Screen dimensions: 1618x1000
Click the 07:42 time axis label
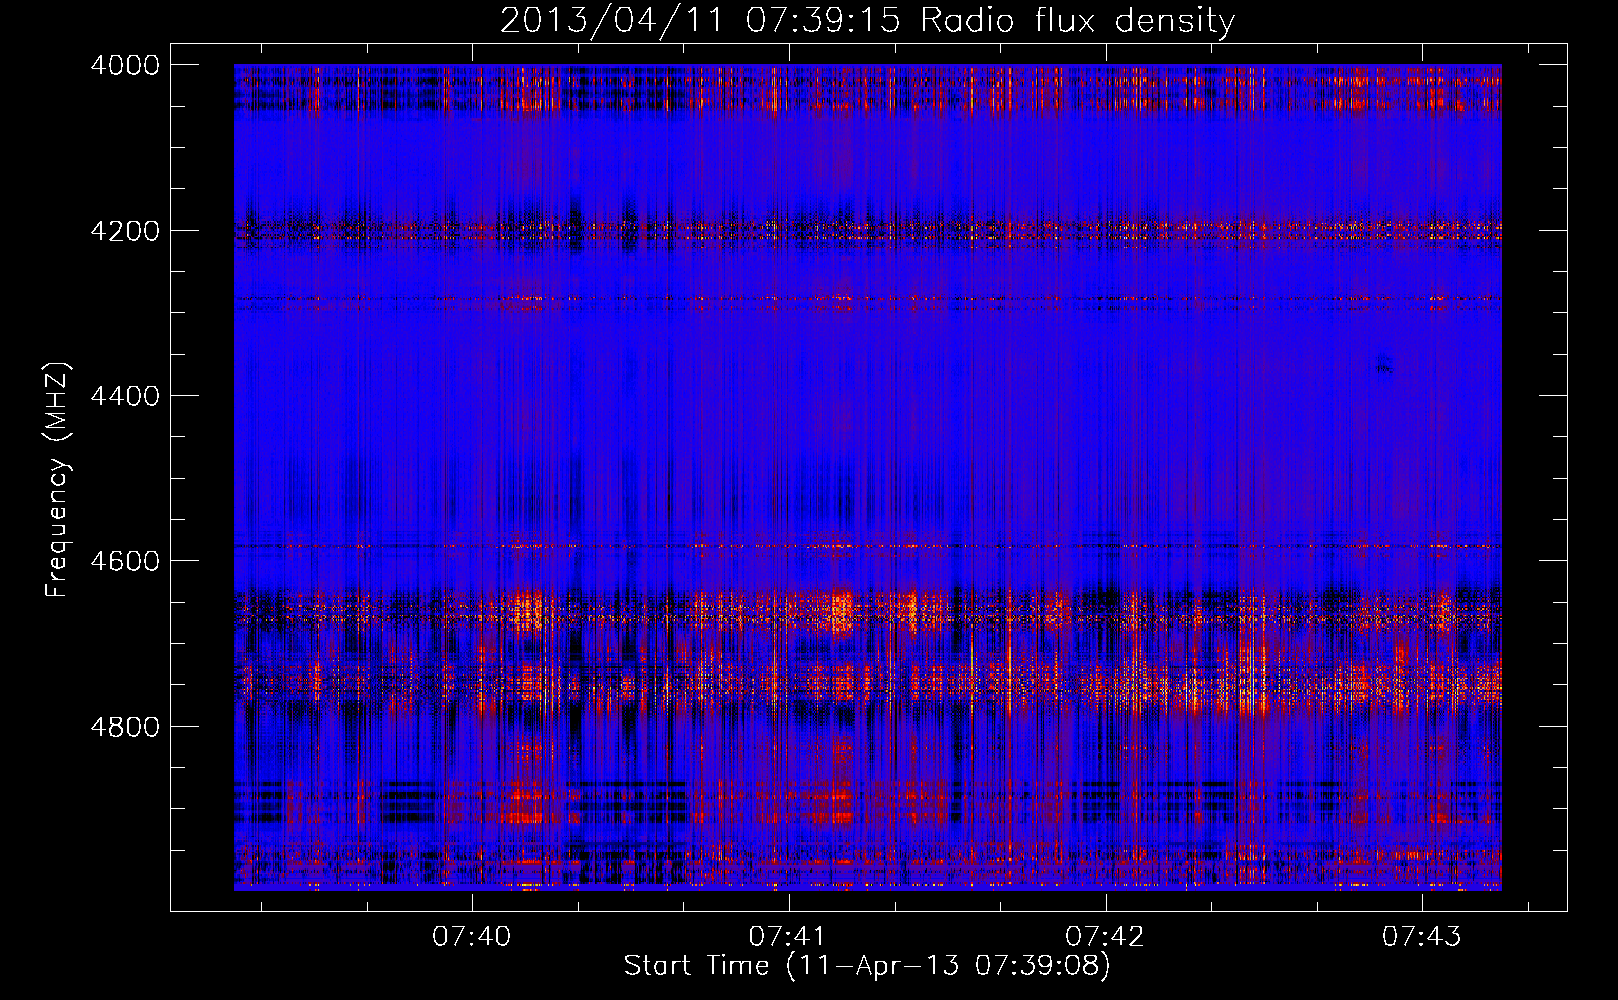pos(1104,936)
